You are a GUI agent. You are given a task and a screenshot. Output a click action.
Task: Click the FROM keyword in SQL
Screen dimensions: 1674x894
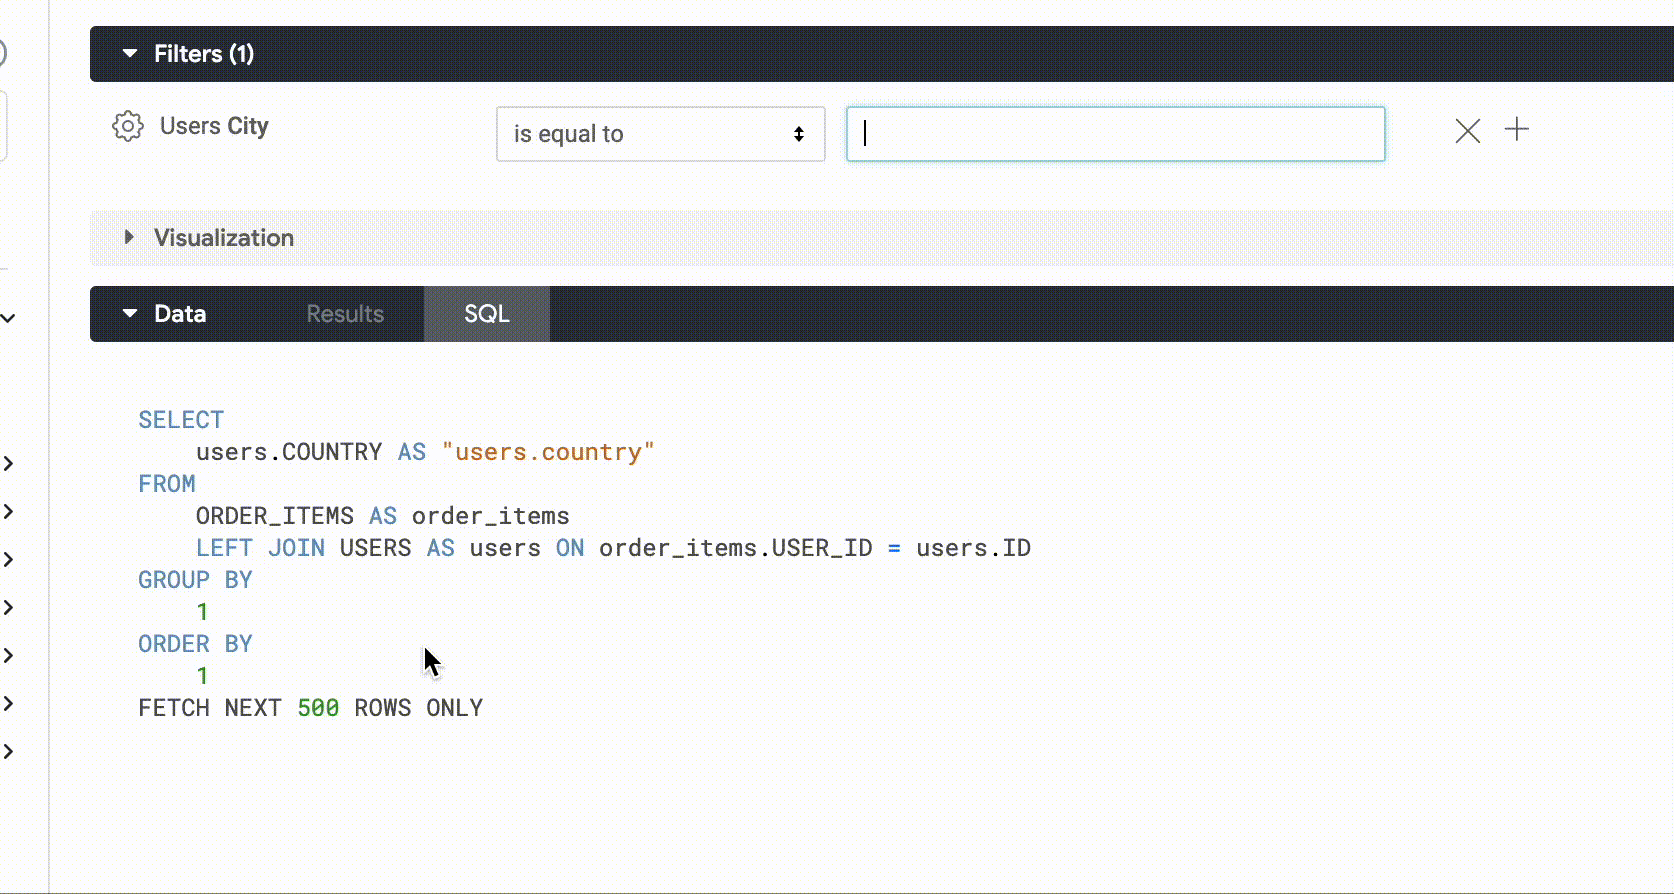tap(167, 484)
